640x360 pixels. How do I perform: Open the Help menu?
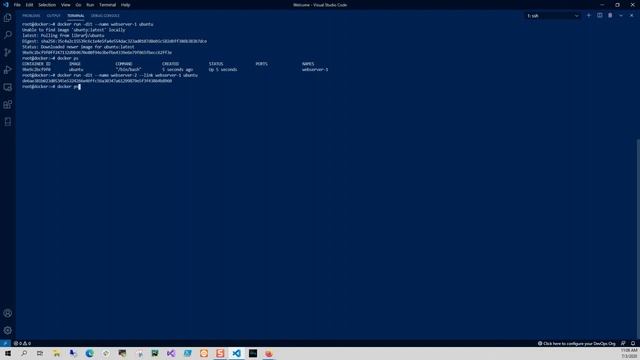[x=125, y=5]
